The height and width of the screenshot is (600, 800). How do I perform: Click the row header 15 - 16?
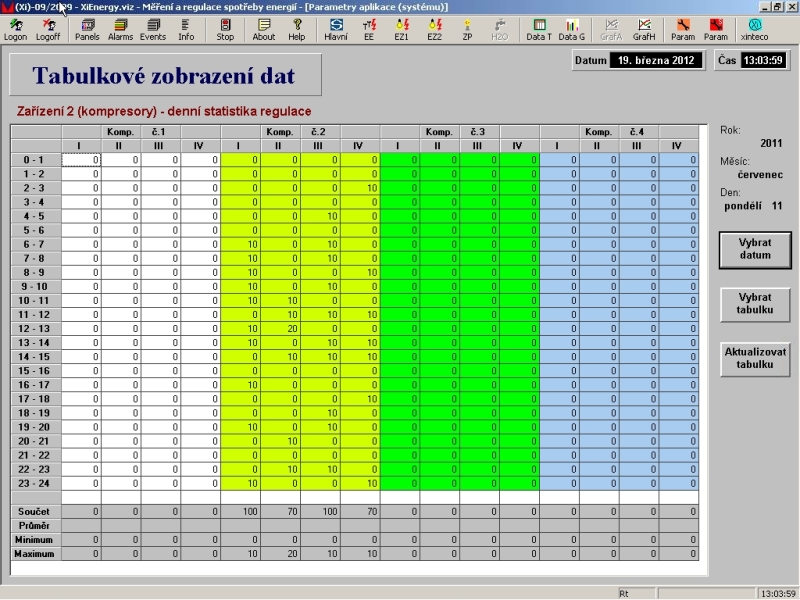34,371
